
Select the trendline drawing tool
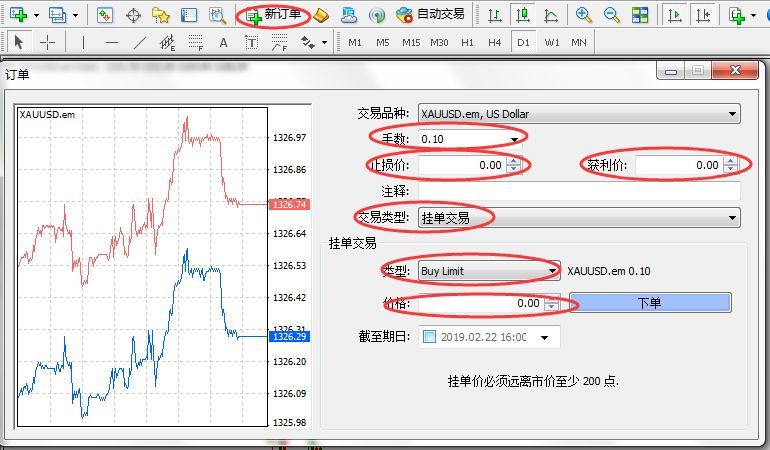point(140,43)
